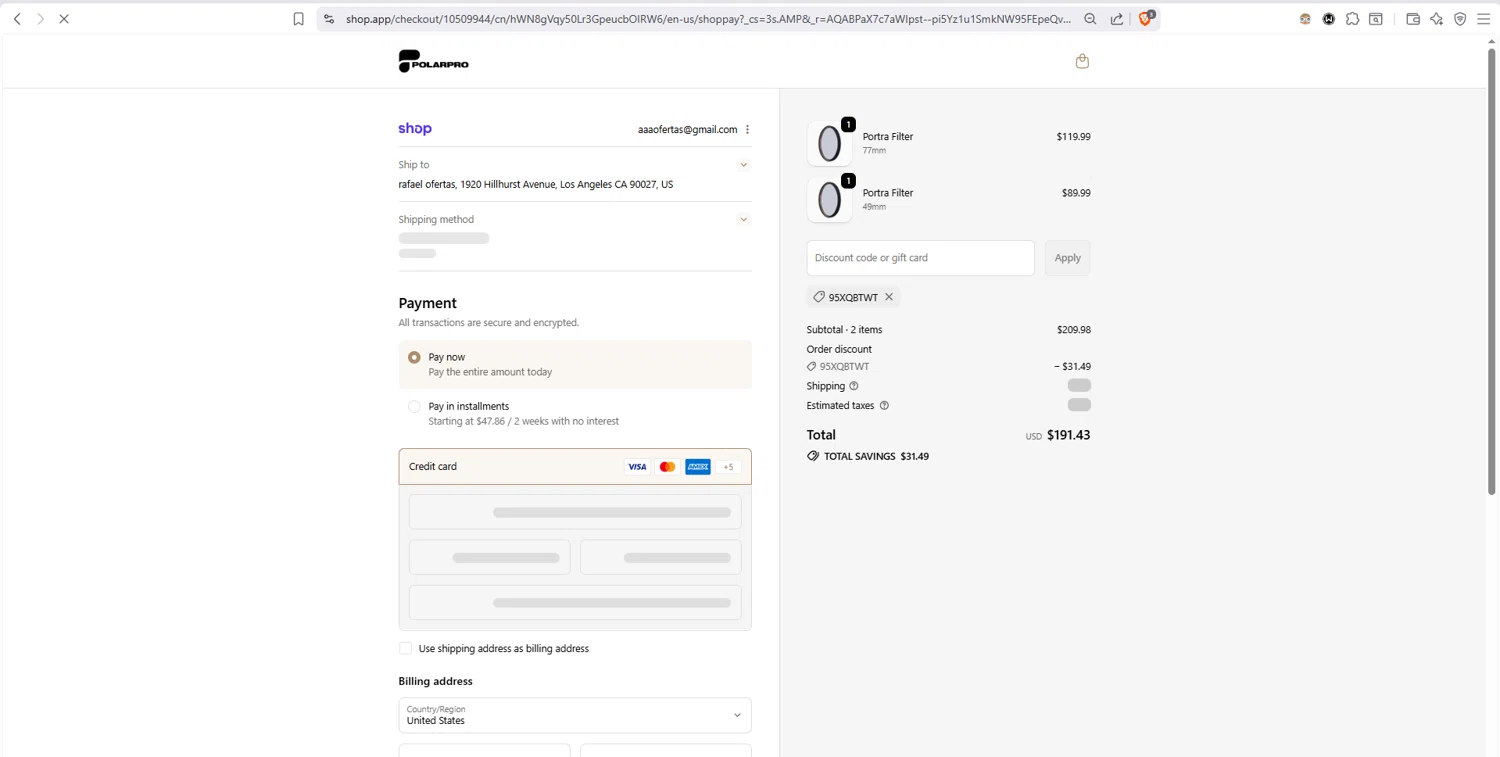Click the browser forward arrow
This screenshot has height=757, width=1500.
tap(40, 19)
